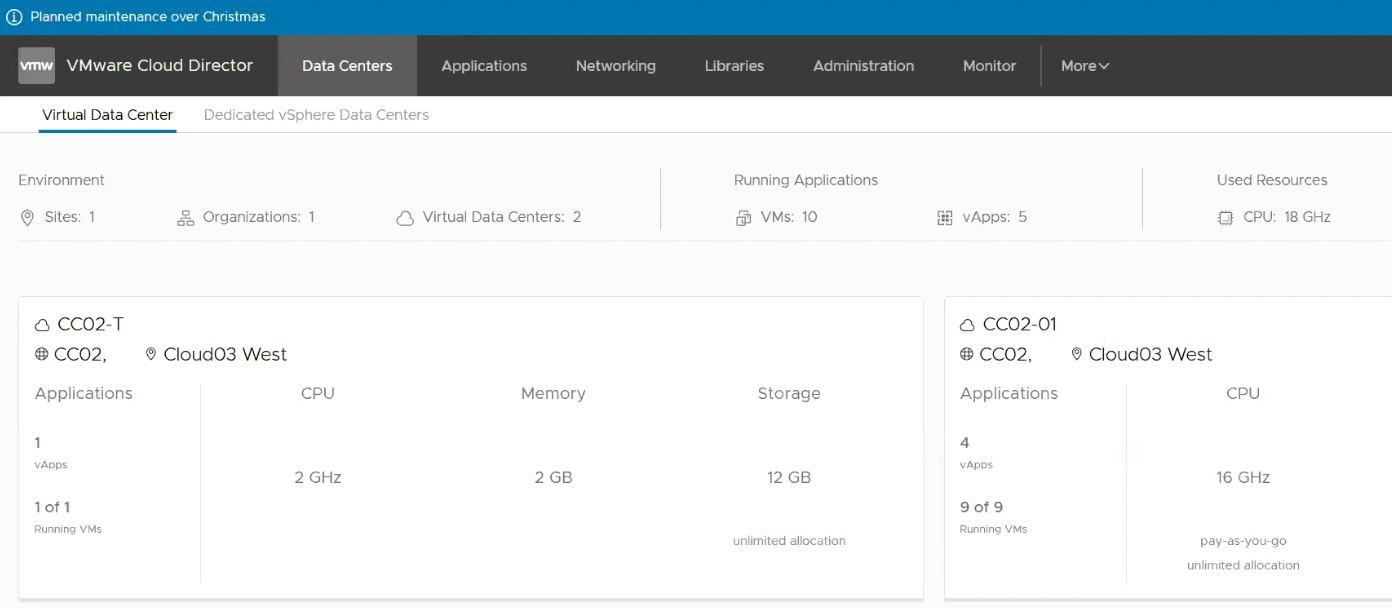Expand the CC02-T data center card
This screenshot has height=608, width=1392.
click(x=470, y=447)
